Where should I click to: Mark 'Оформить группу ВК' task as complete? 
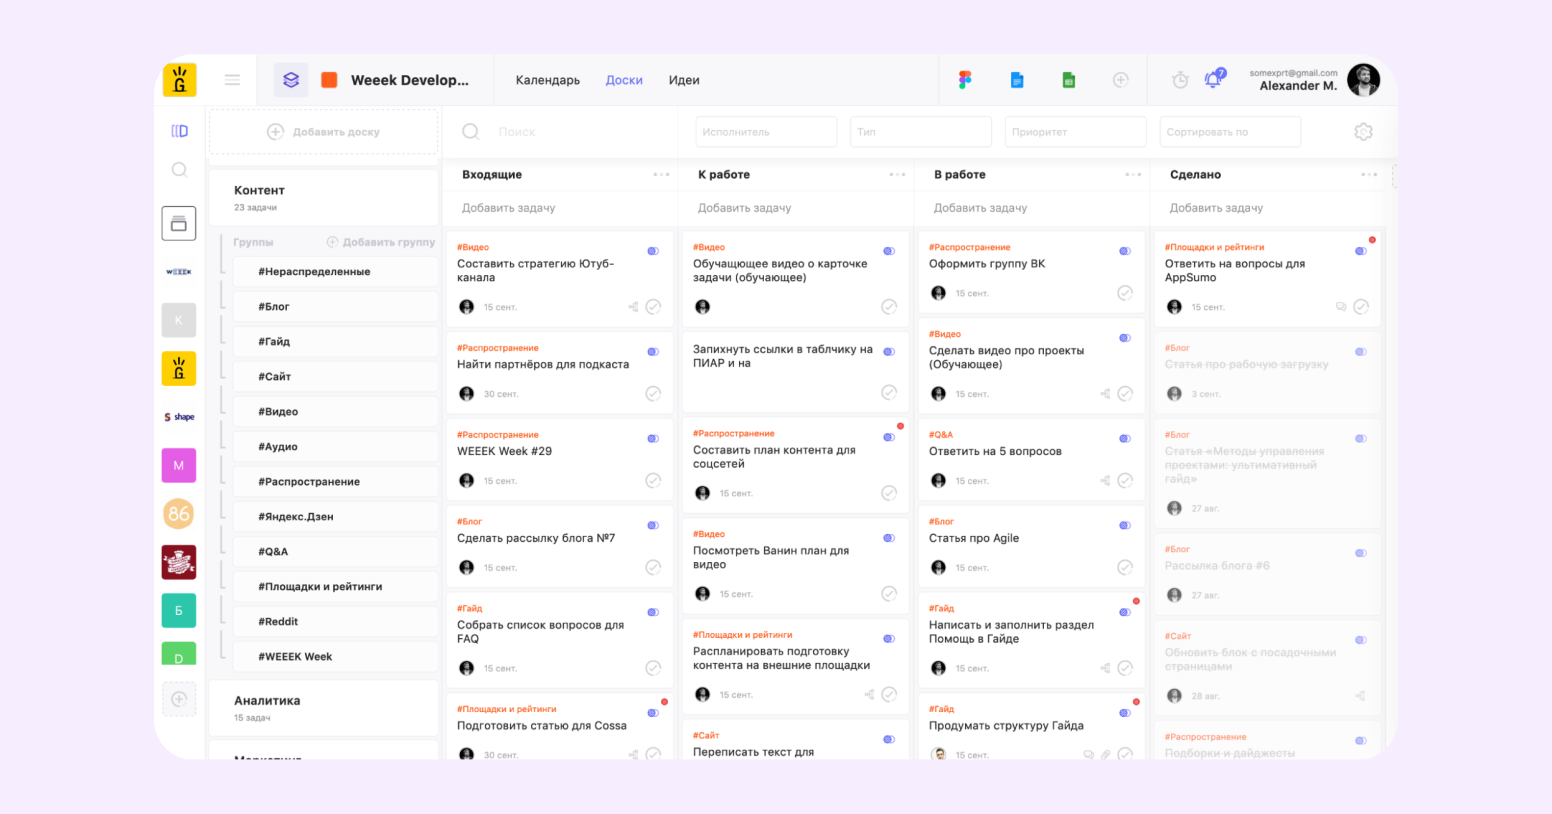[x=1125, y=293]
